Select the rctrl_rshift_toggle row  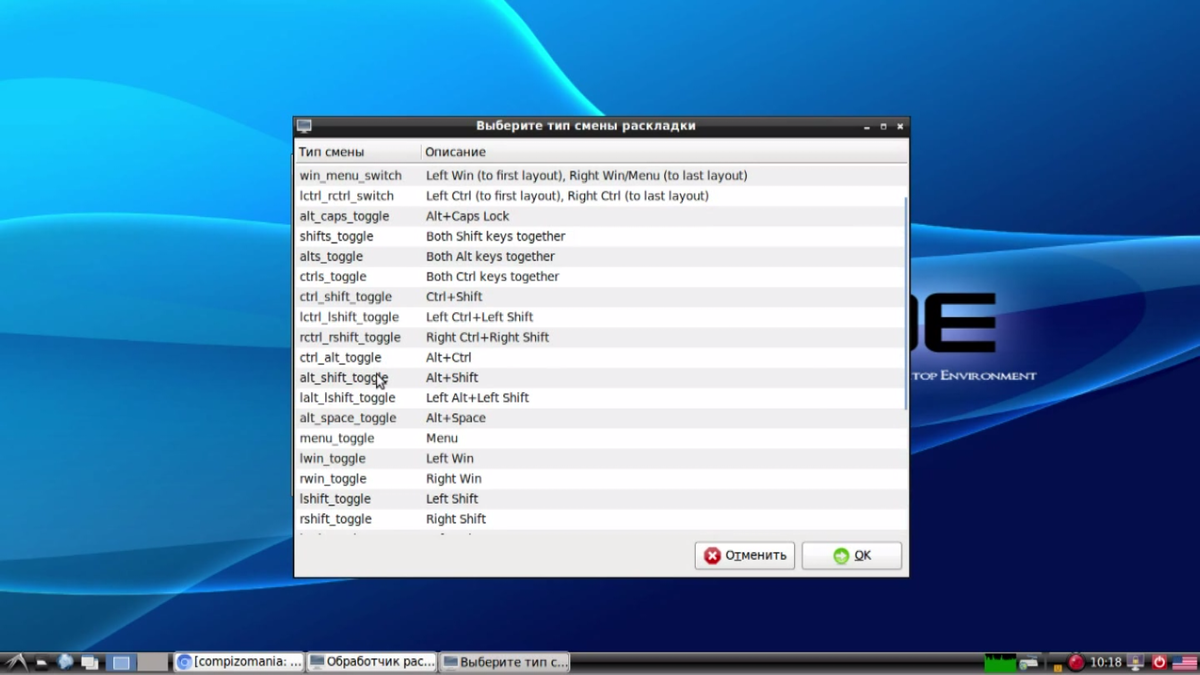tap(600, 337)
